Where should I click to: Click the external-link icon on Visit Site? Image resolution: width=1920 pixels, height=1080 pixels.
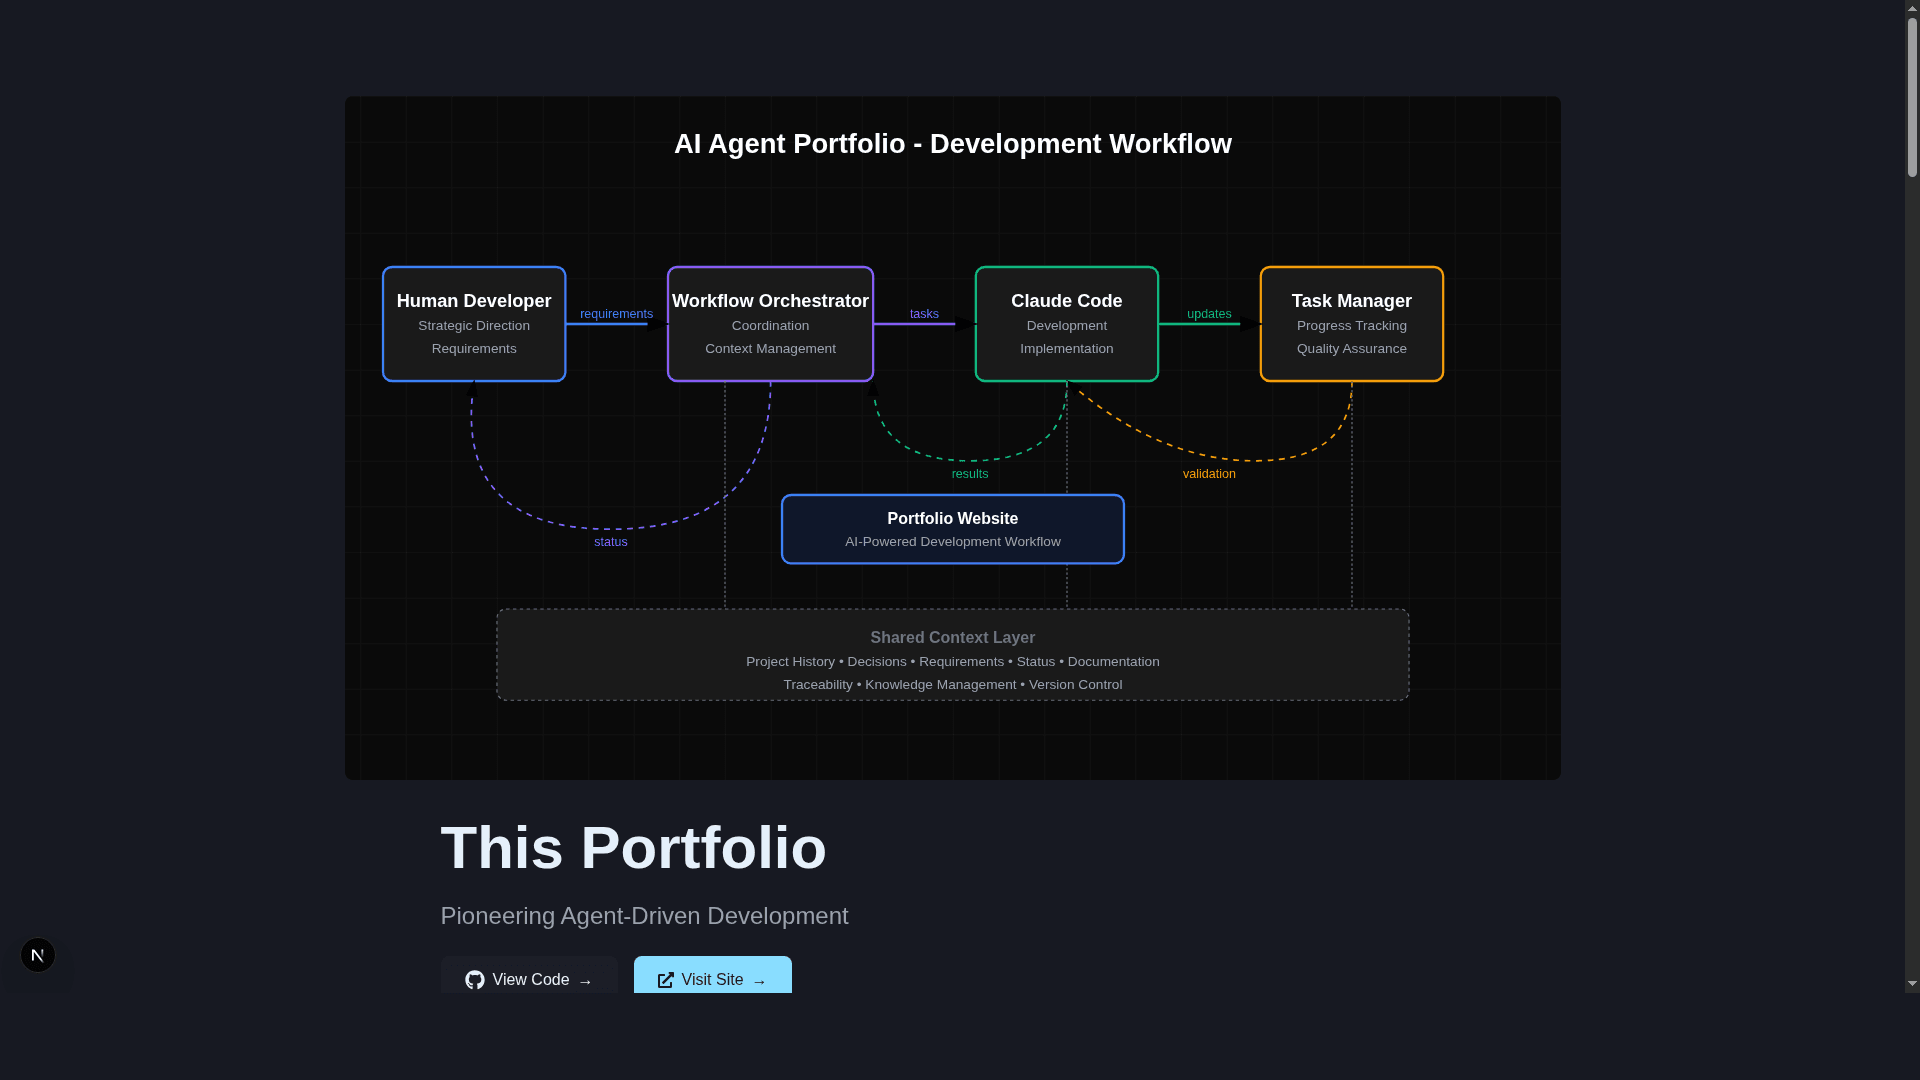(665, 980)
